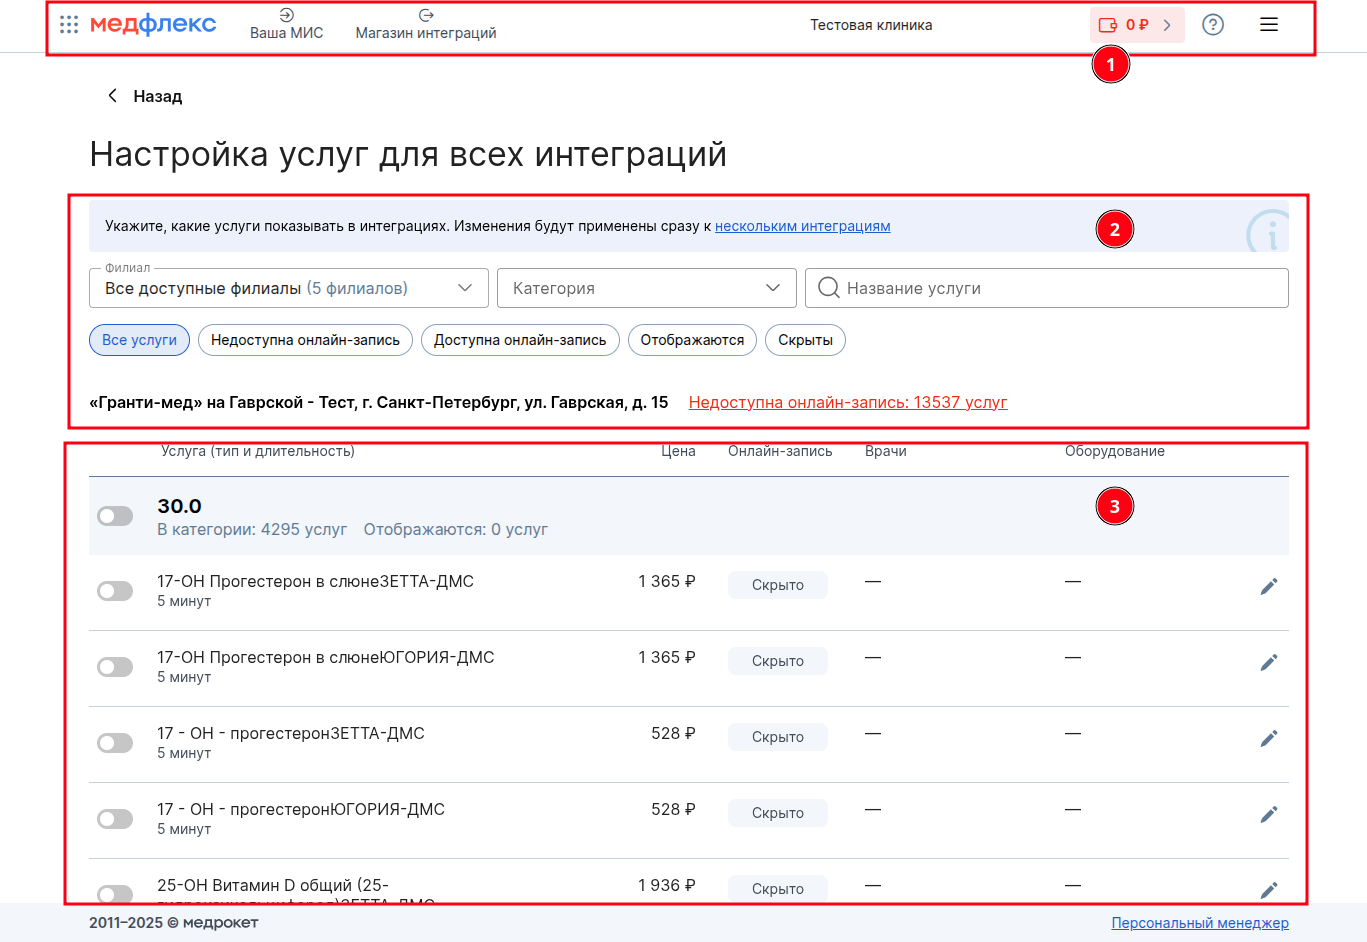
Task: Select the Недоступна онлайн-запись filter
Action: (x=305, y=340)
